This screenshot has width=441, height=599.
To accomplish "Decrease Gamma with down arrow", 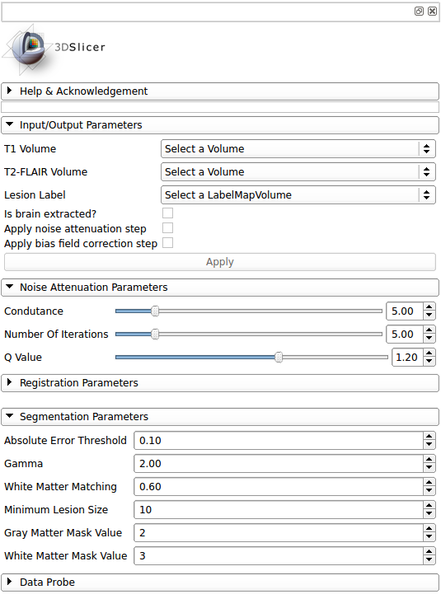I will point(429,468).
